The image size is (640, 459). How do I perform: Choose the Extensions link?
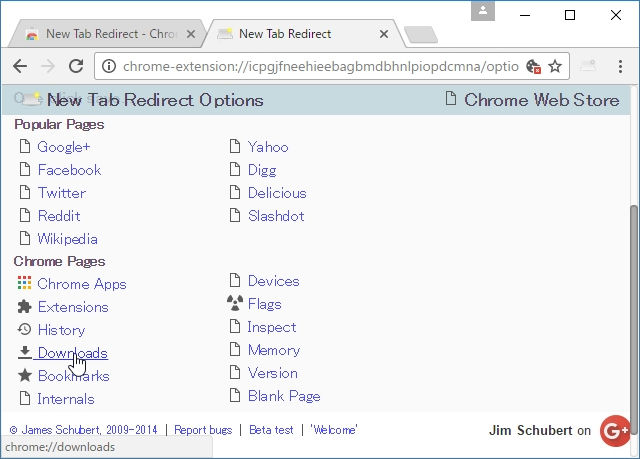73,307
